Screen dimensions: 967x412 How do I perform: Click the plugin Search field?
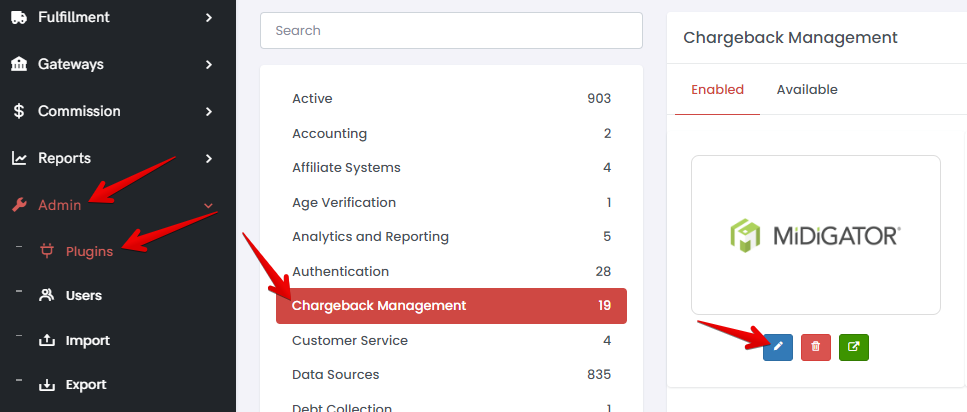click(451, 31)
